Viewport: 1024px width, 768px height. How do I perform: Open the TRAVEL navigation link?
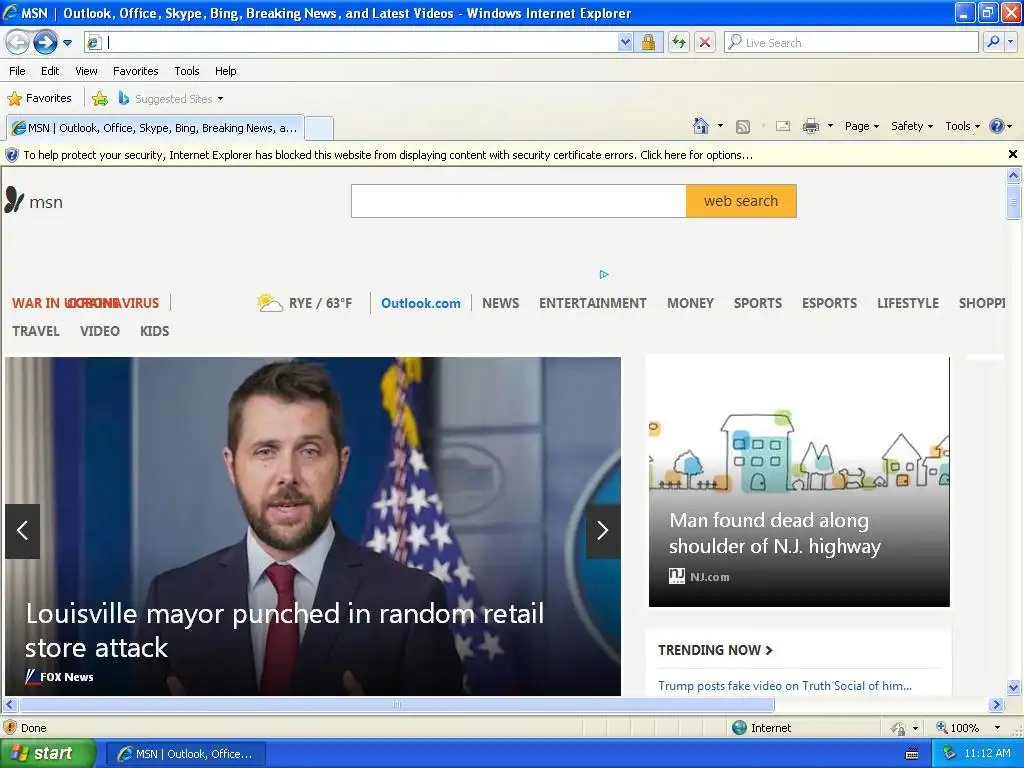click(36, 331)
